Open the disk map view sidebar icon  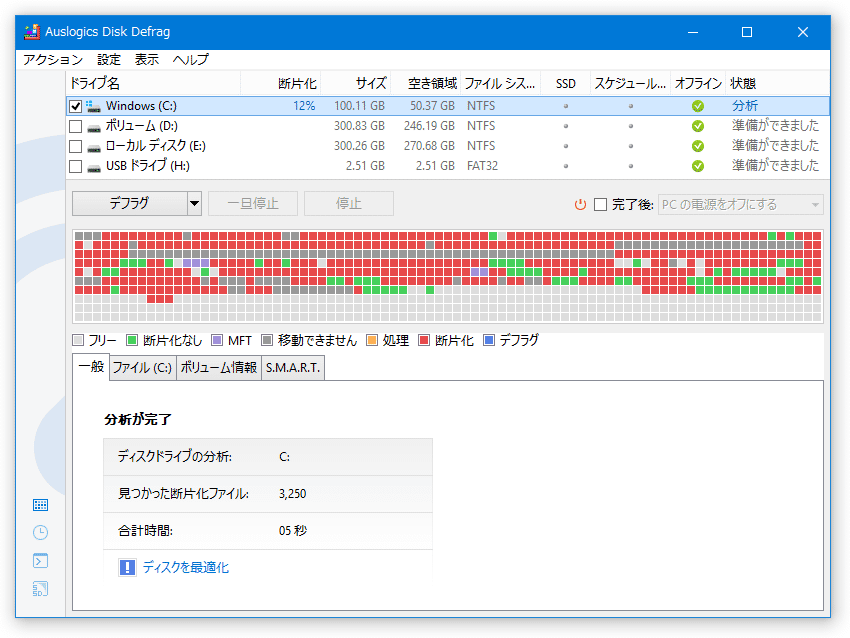pos(40,505)
